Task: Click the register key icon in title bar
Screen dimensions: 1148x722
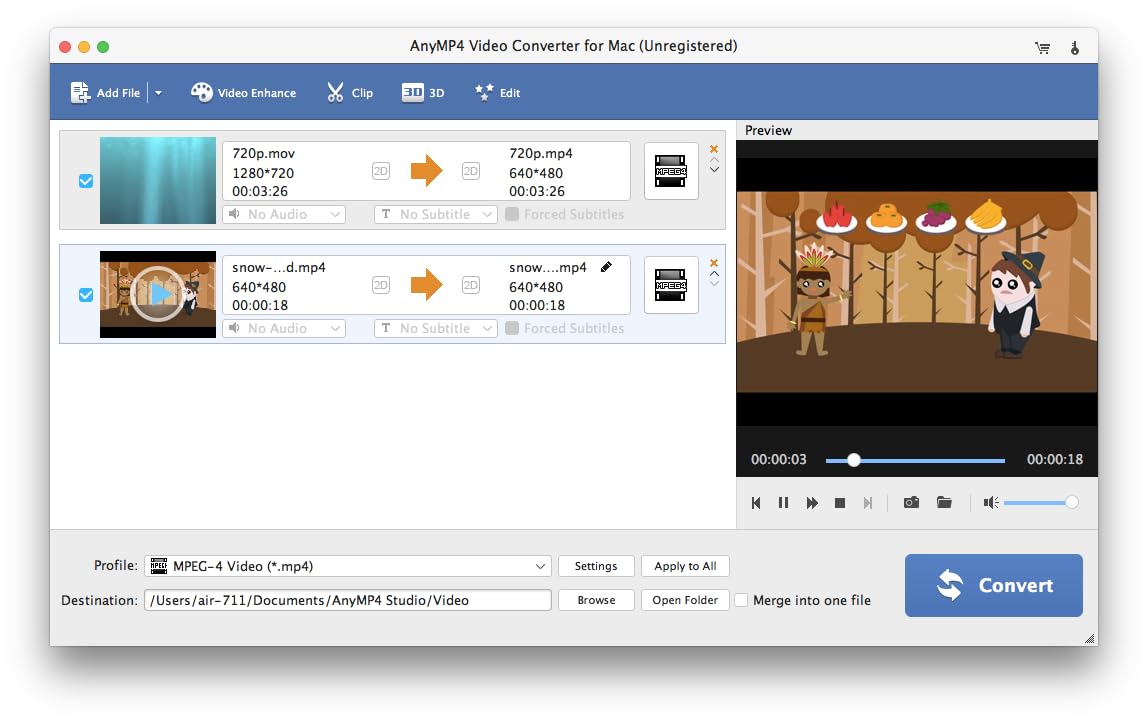Action: click(x=1075, y=47)
